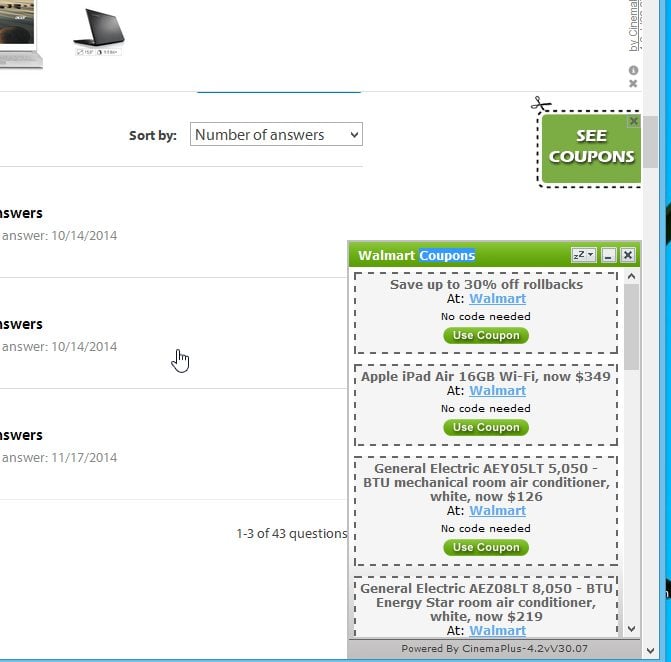Open the Sort by dropdown
The image size is (671, 662).
(276, 134)
